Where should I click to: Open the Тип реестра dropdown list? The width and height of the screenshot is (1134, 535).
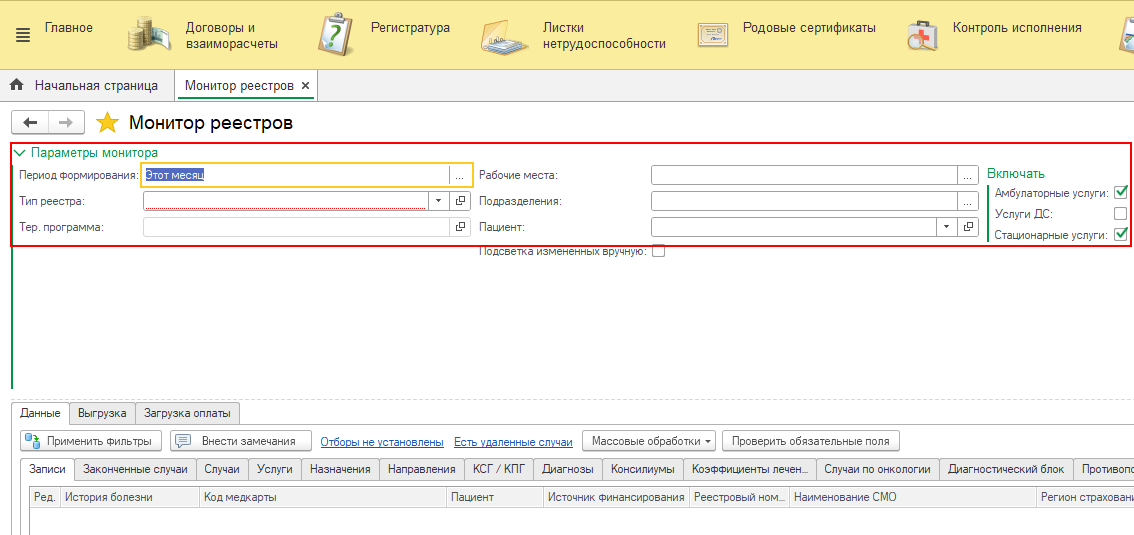439,201
